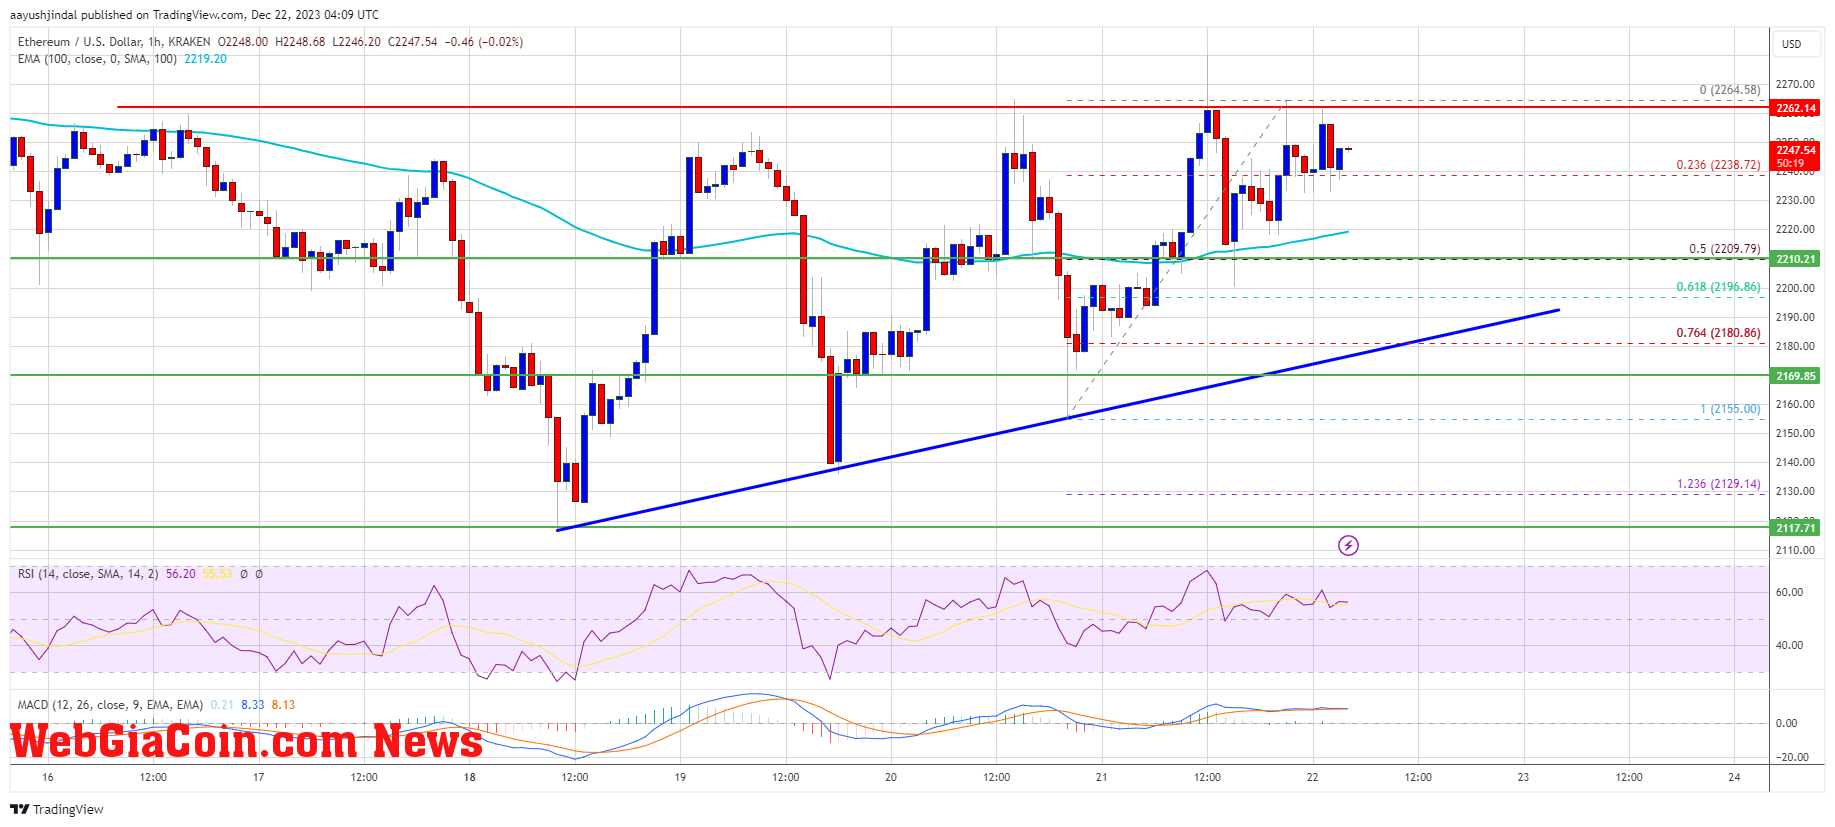Click the purple lightning event icon

point(1348,545)
